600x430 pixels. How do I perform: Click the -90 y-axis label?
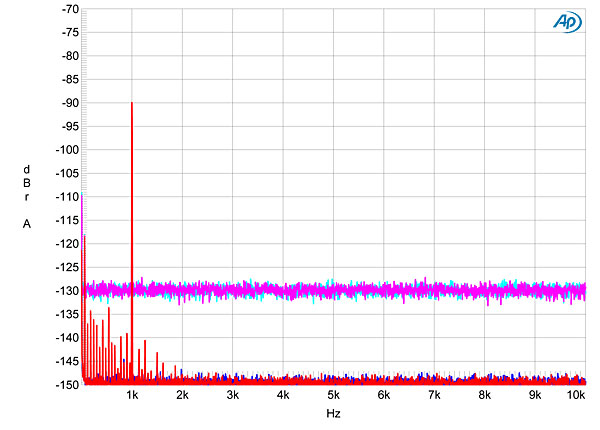[70, 103]
